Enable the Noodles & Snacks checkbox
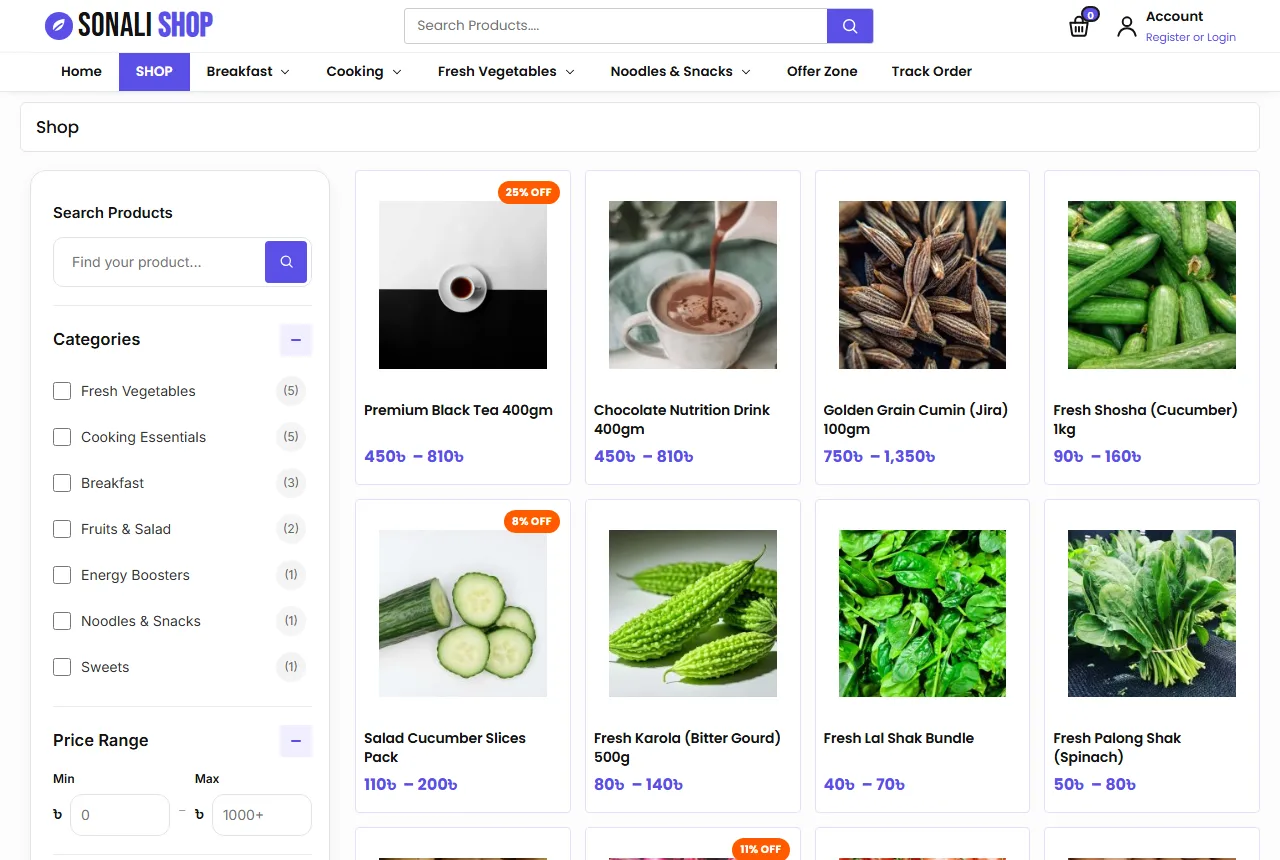 coord(62,621)
